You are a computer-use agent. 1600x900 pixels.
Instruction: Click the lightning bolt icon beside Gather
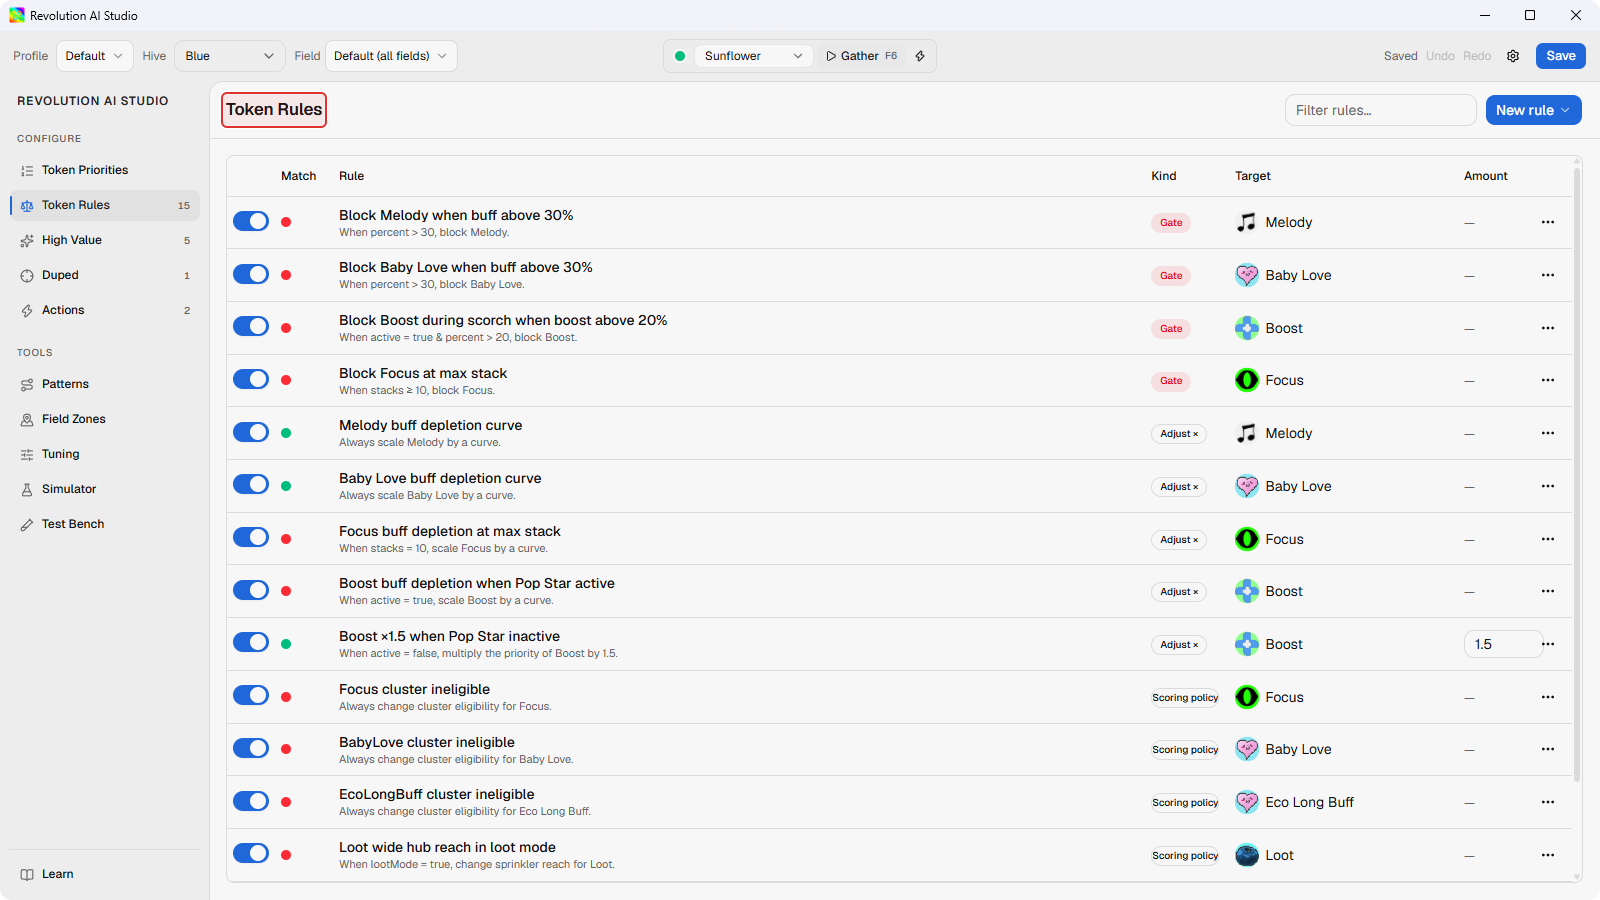click(x=920, y=56)
